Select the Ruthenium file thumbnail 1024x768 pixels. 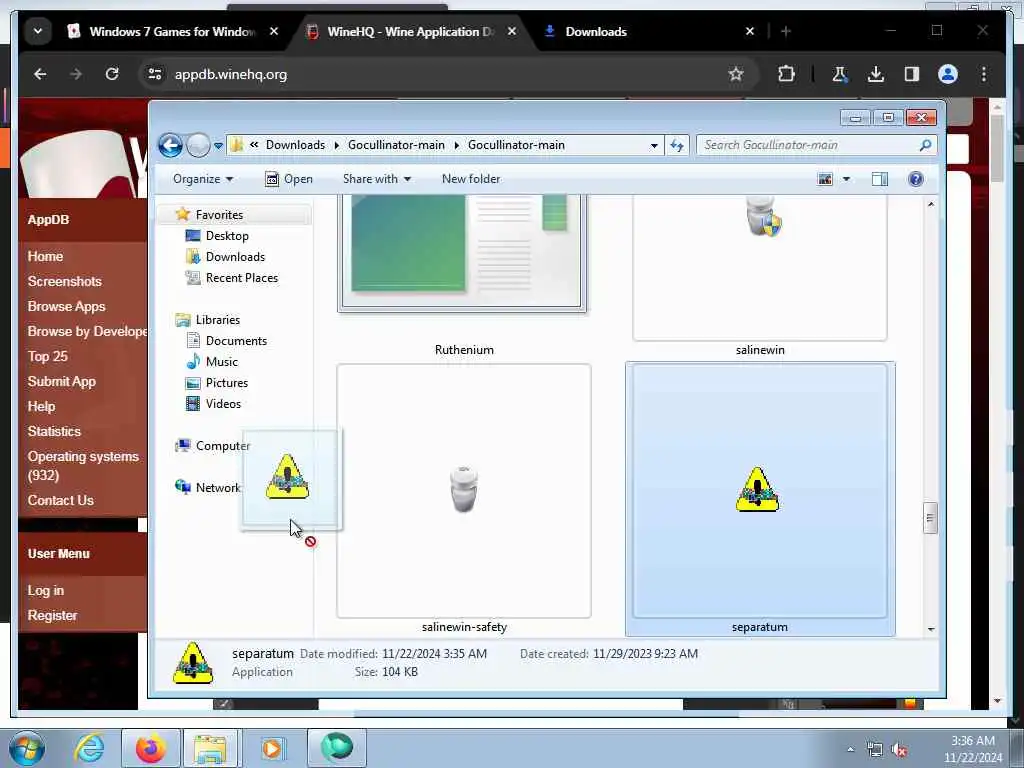pyautogui.click(x=462, y=253)
